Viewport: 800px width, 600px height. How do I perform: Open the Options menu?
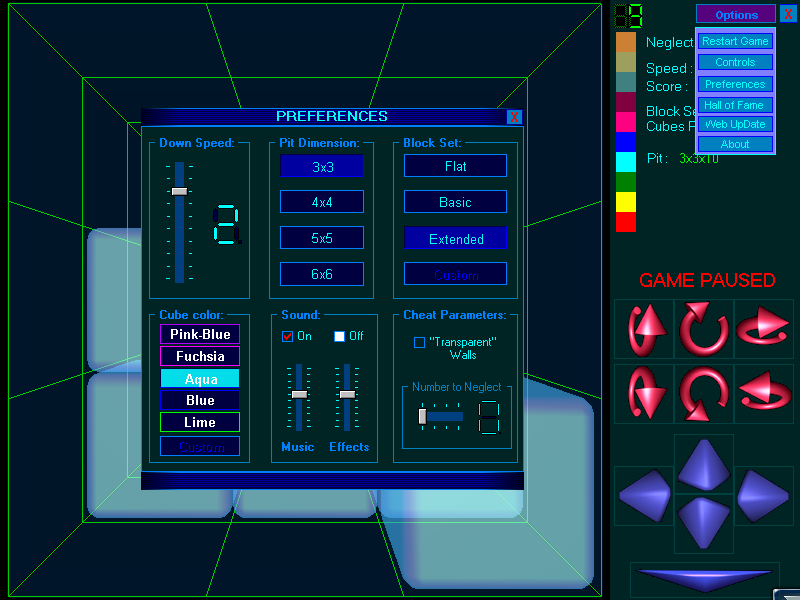736,15
